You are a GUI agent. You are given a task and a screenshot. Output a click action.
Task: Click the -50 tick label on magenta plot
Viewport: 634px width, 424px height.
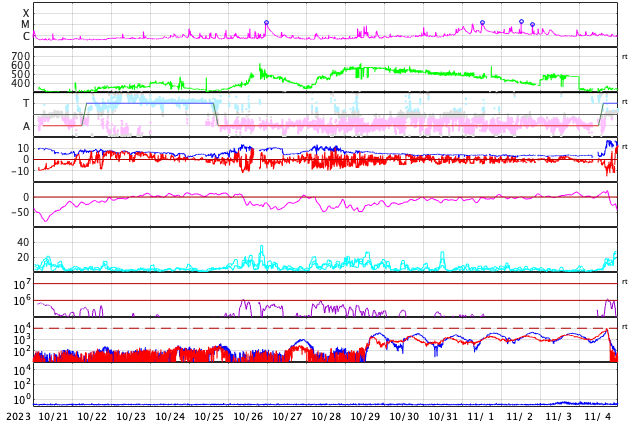pyautogui.click(x=20, y=212)
